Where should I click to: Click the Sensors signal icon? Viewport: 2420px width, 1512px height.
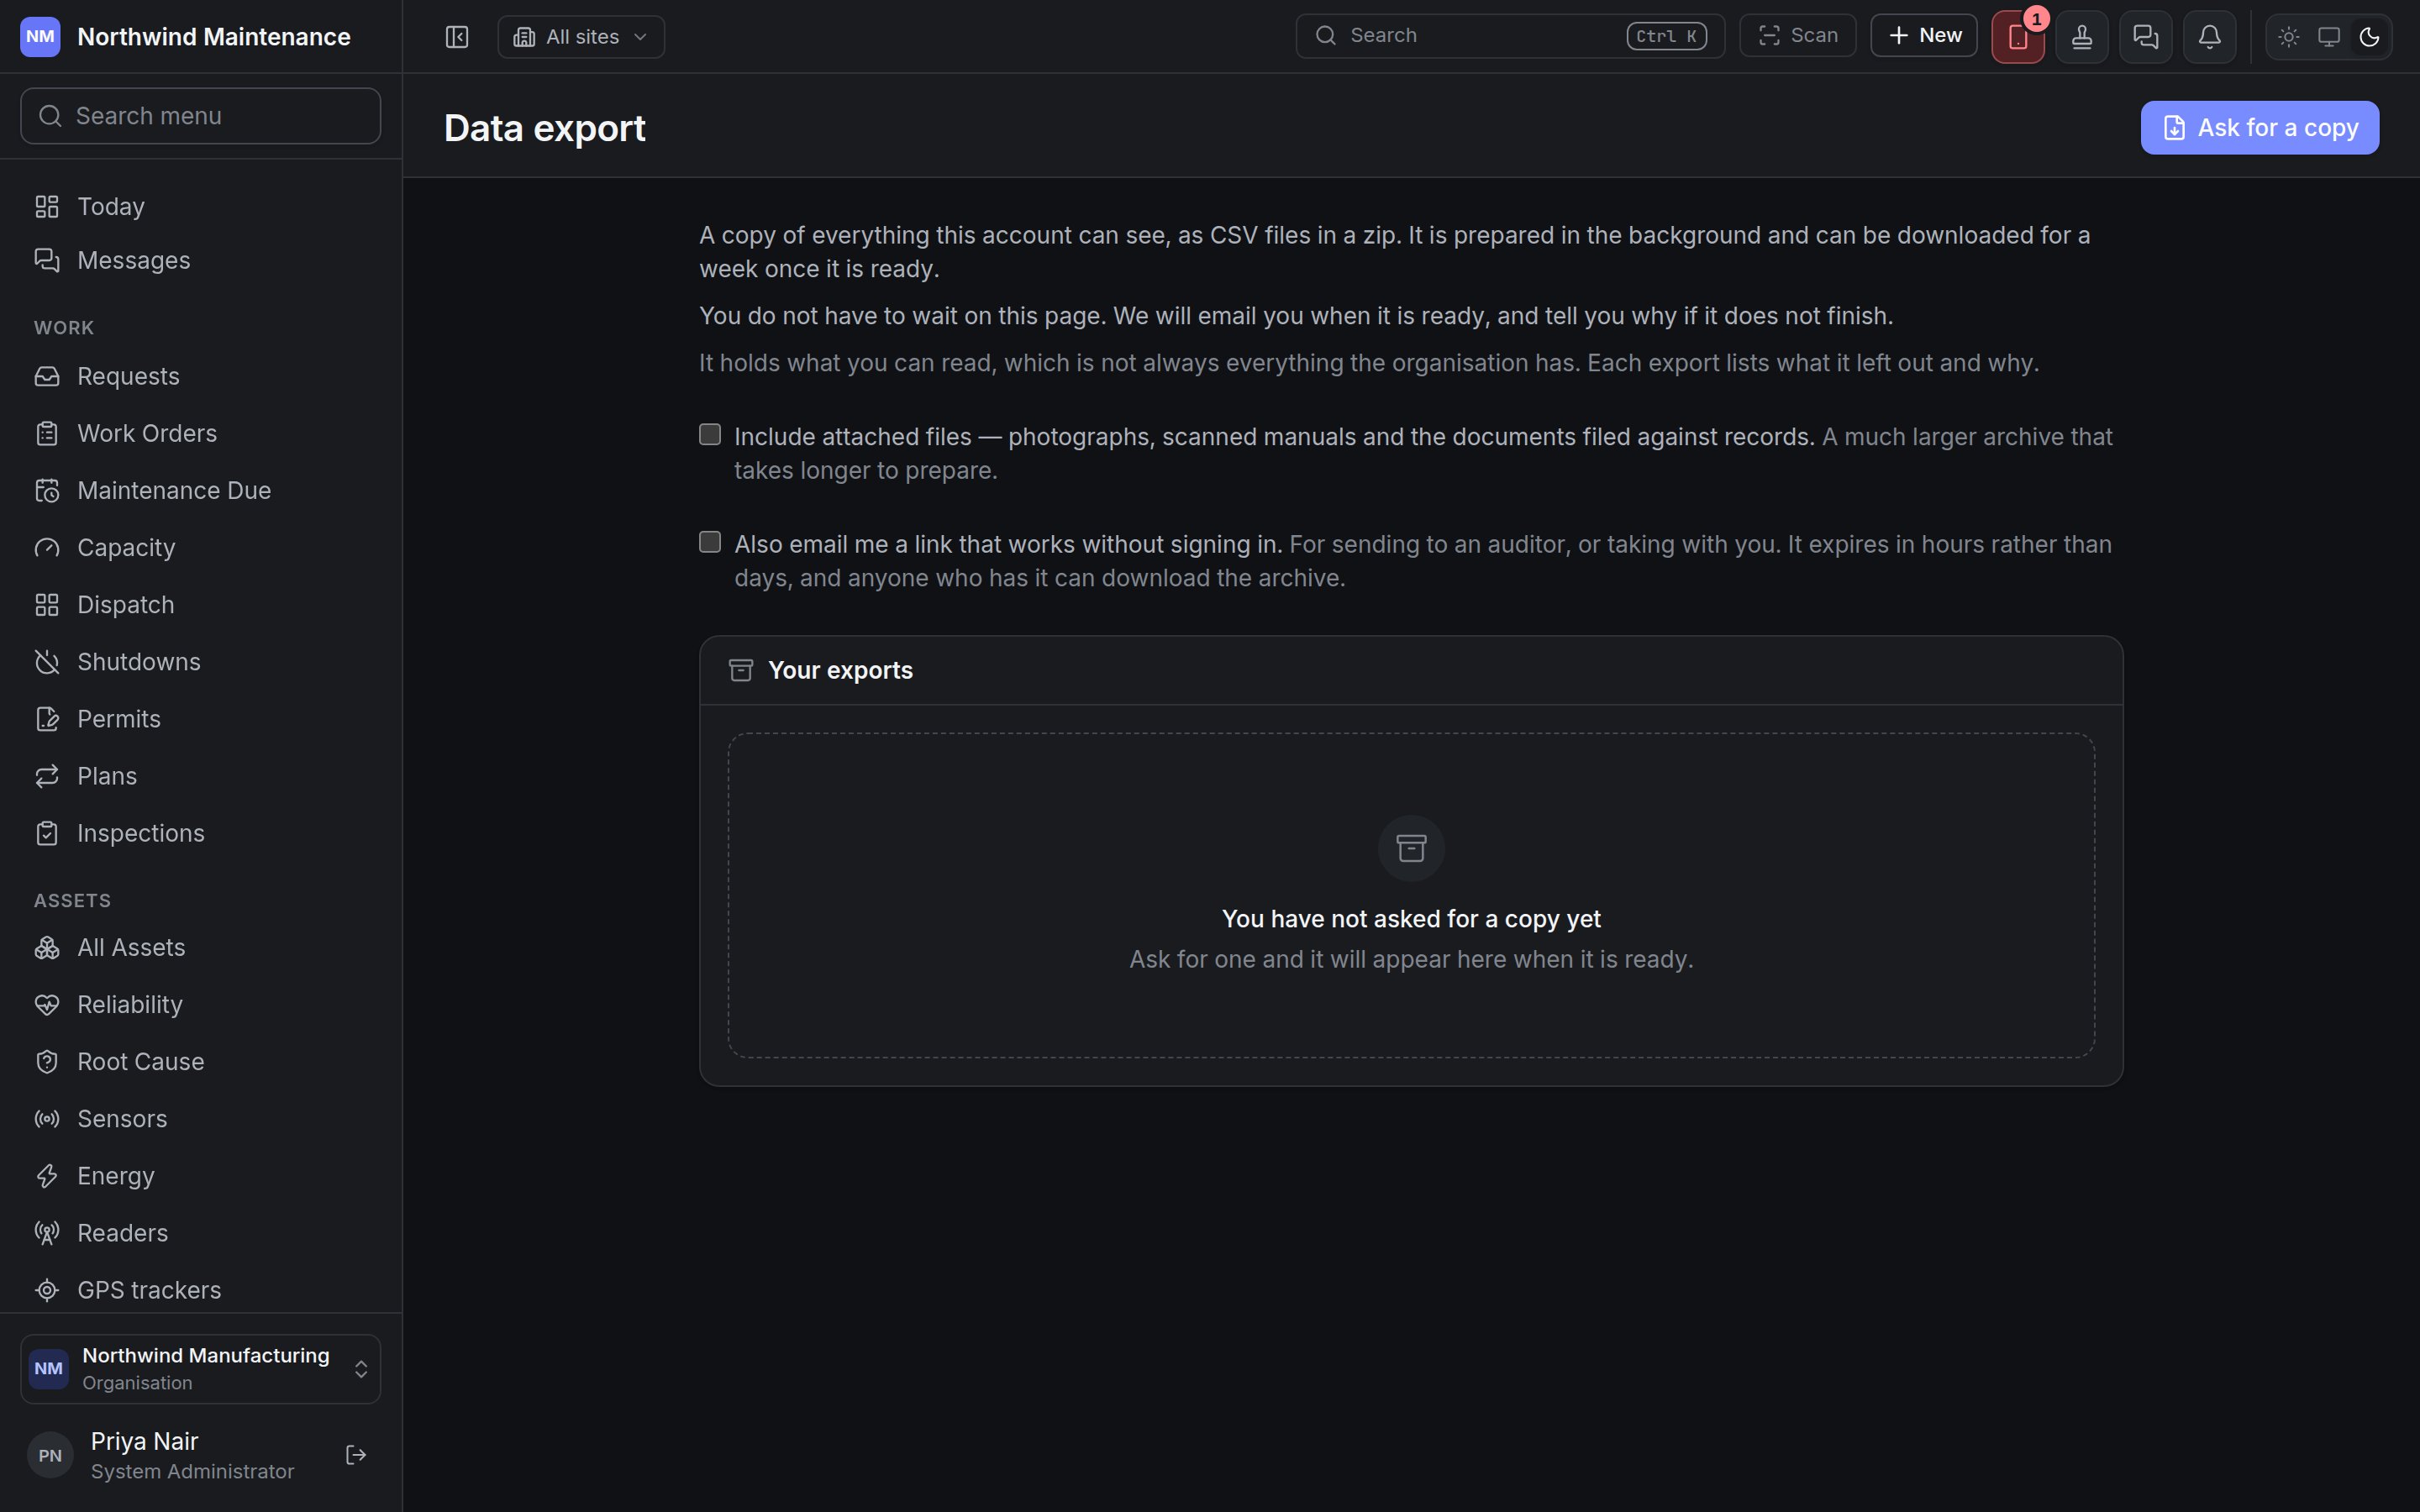tap(47, 1119)
